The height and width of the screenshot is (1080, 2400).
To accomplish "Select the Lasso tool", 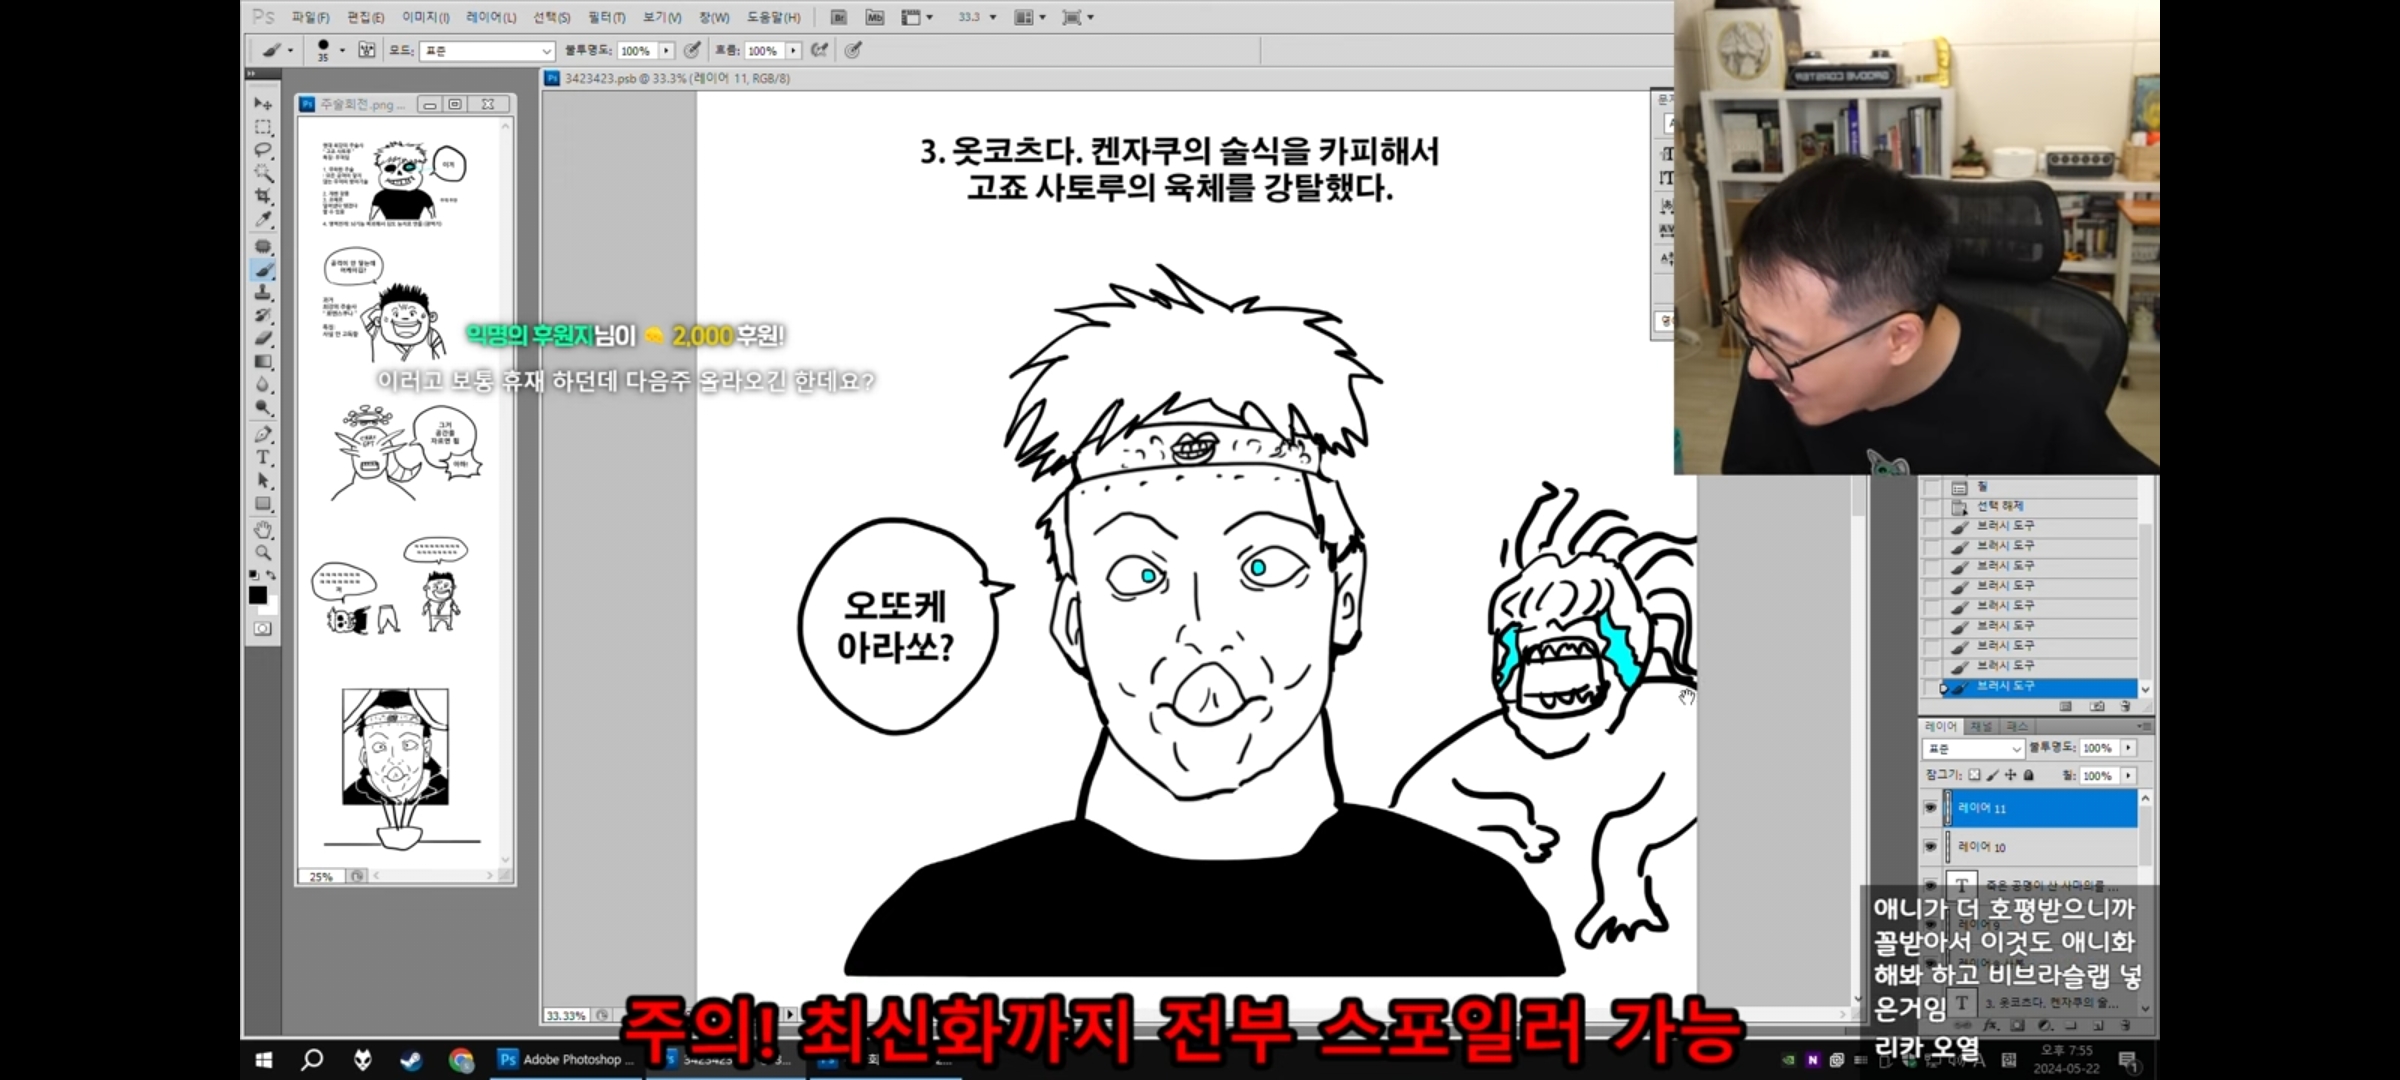I will 263,150.
